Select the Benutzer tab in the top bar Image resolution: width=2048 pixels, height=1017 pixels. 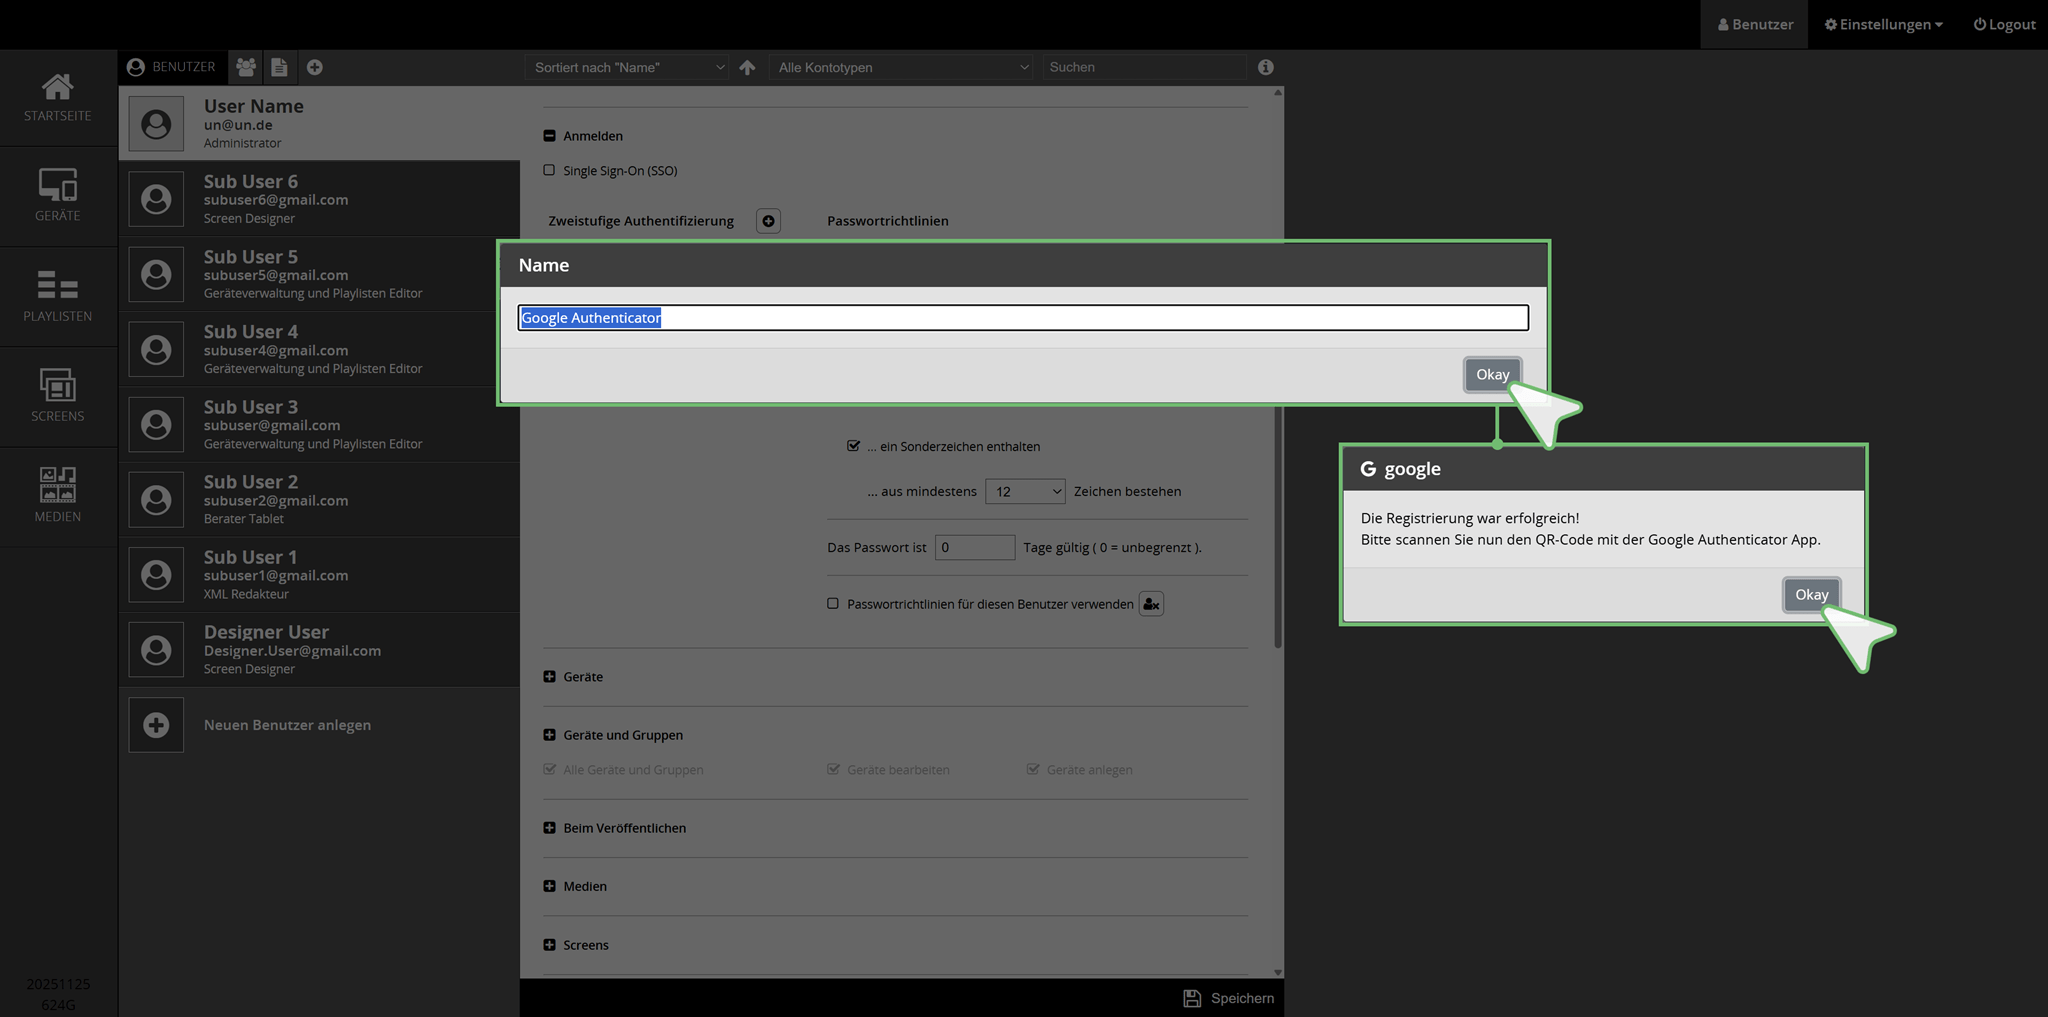(x=1754, y=24)
